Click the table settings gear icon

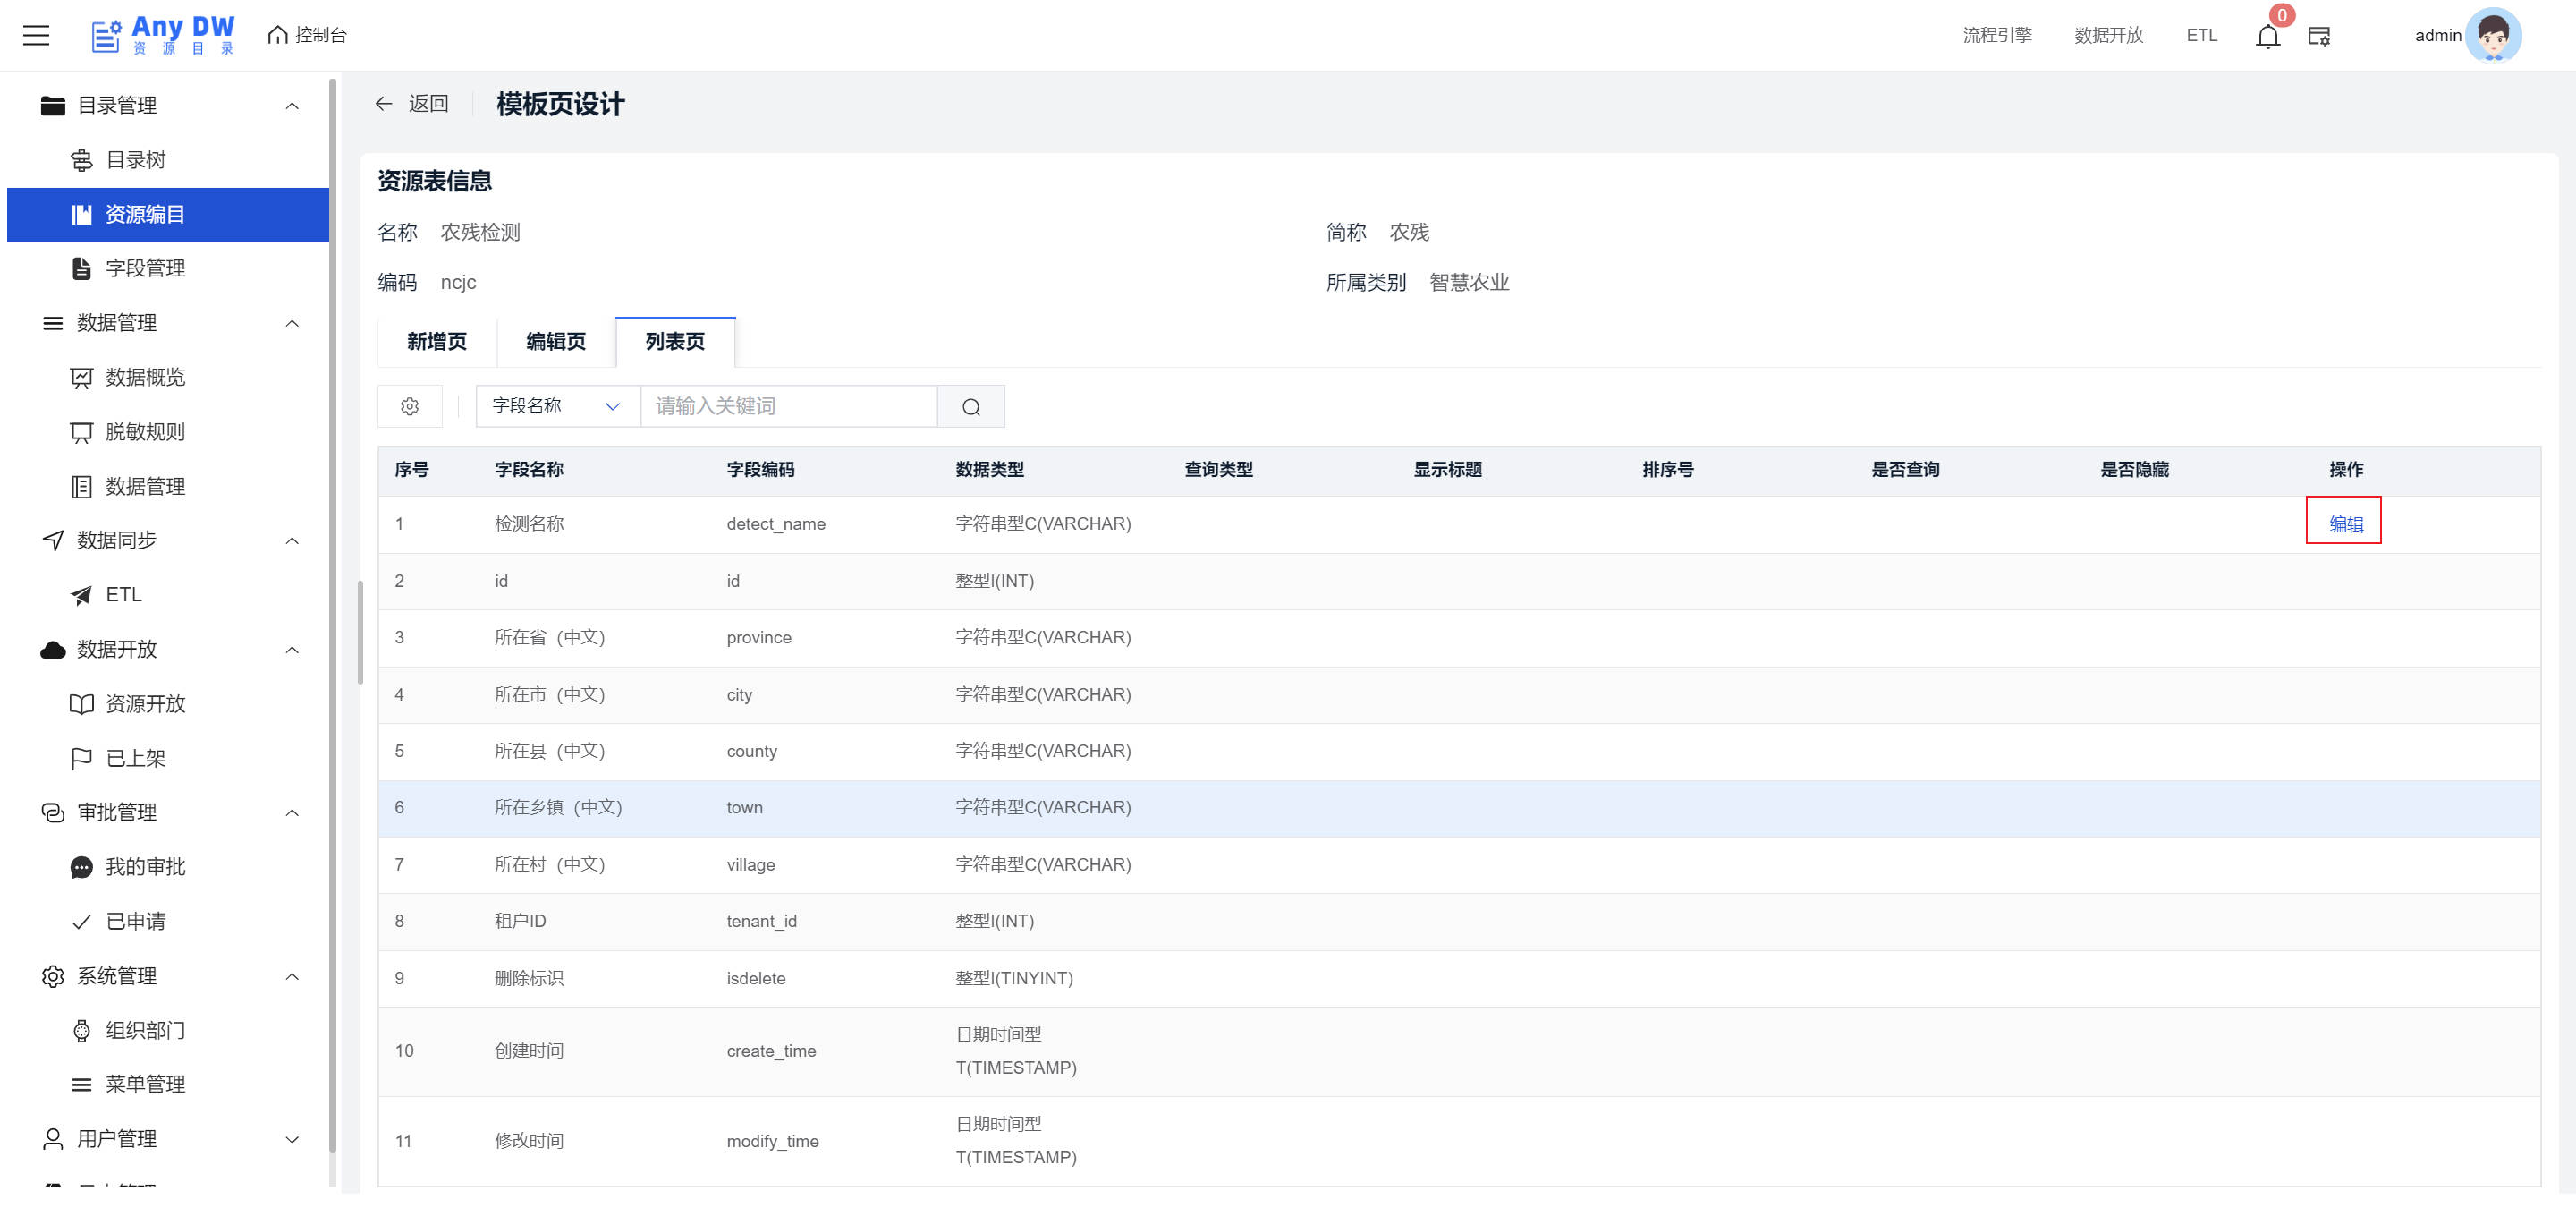click(x=409, y=406)
